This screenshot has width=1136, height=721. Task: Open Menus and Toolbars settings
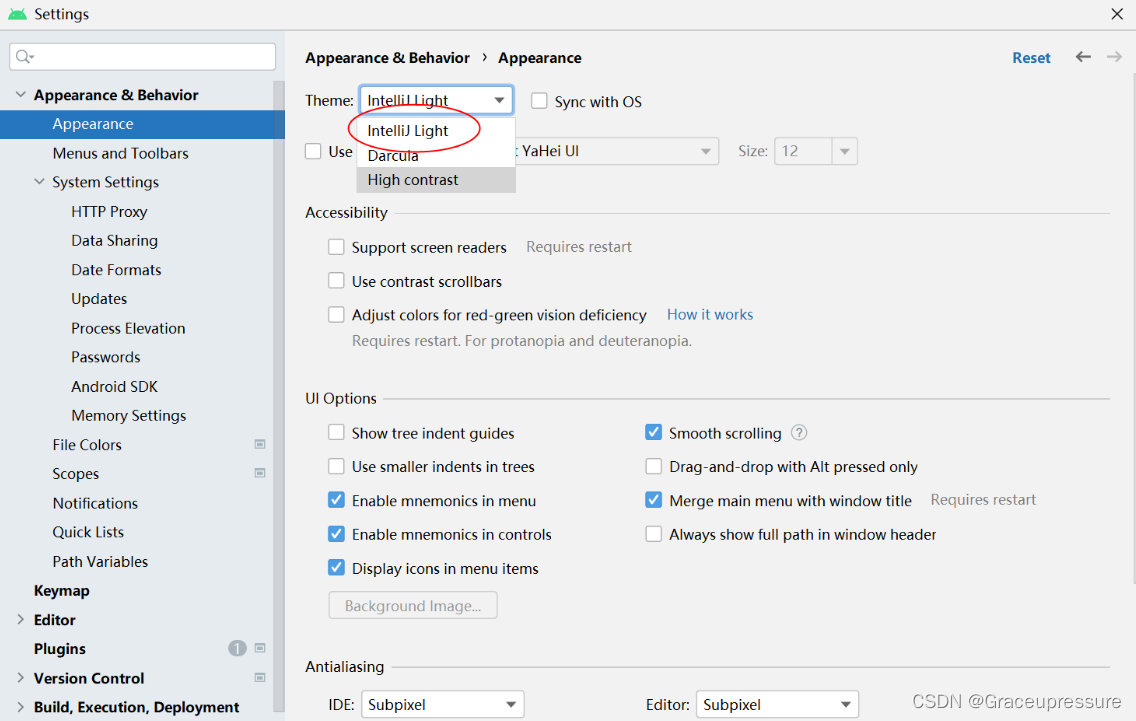[120, 153]
